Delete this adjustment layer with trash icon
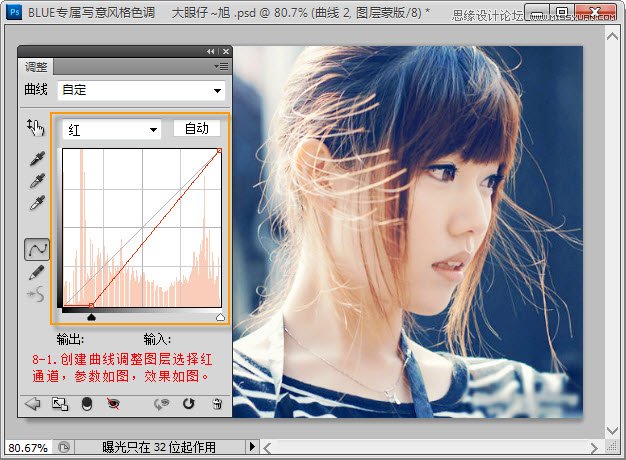The height and width of the screenshot is (460, 626). point(216,404)
